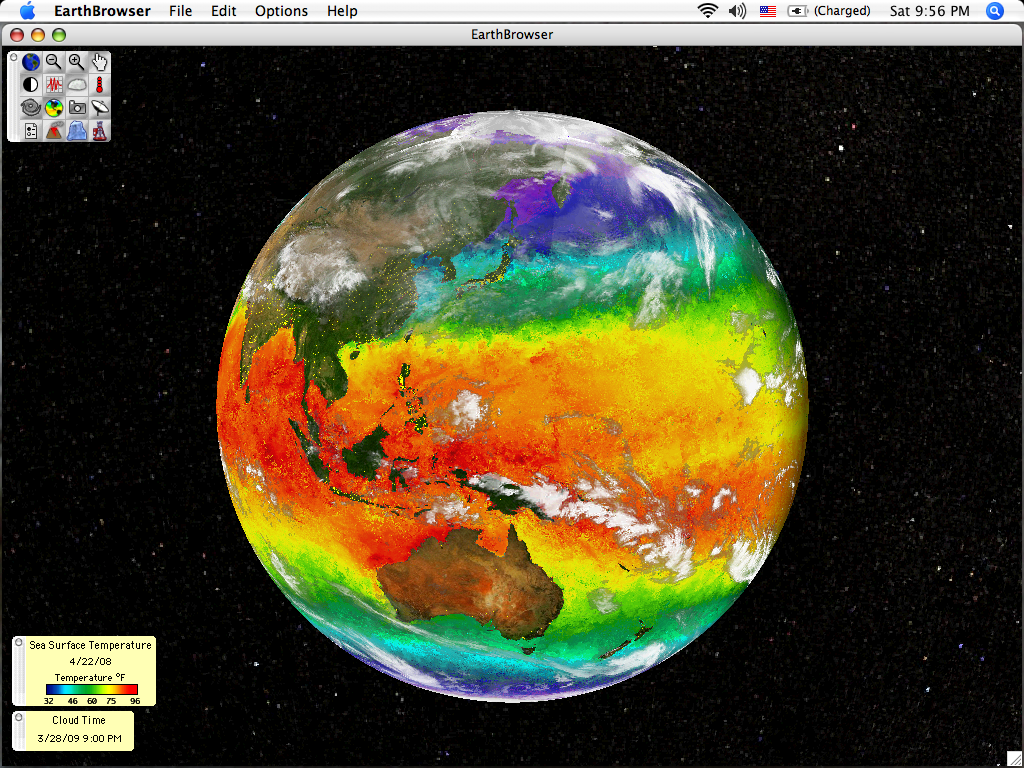This screenshot has height=768, width=1024.
Task: Collapse the tool palette using its round knob
Action: pyautogui.click(x=14, y=58)
